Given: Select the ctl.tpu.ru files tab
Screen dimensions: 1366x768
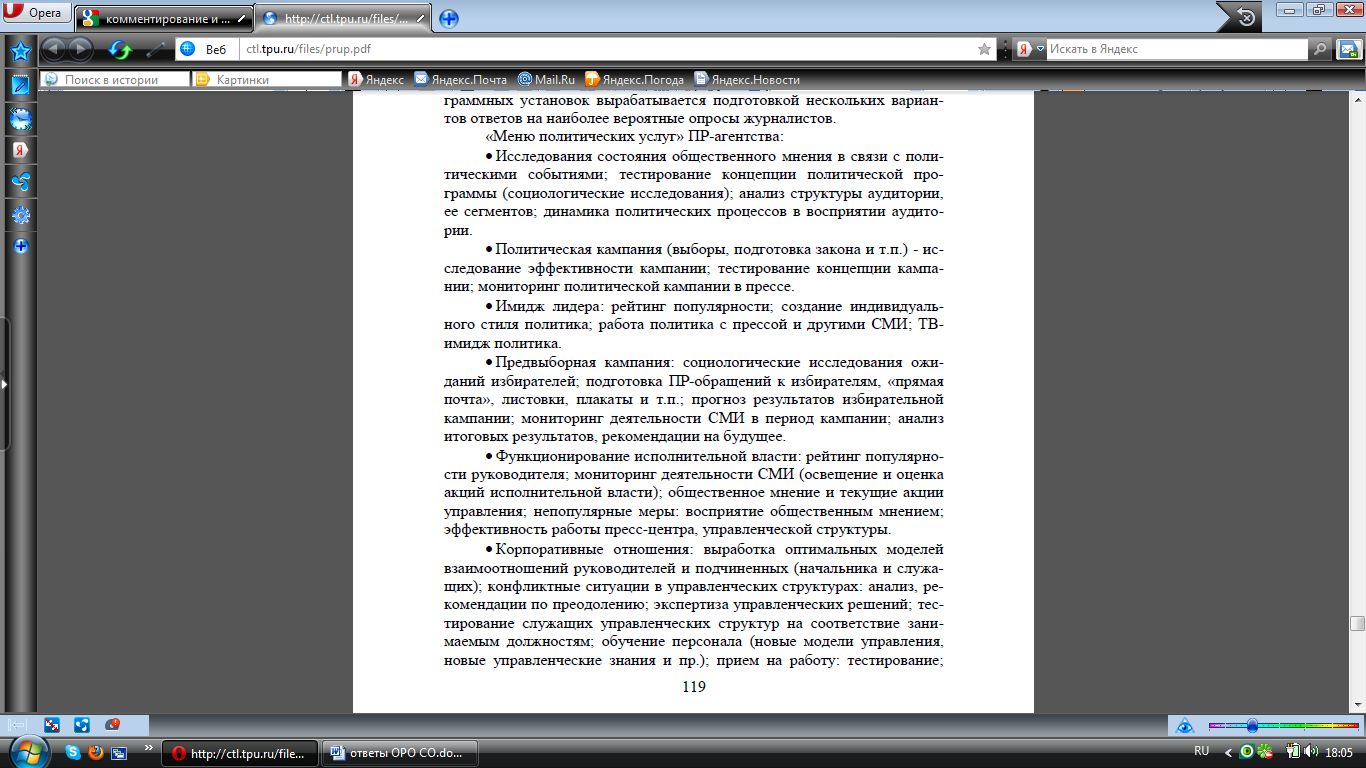Looking at the screenshot, I should coord(342,18).
